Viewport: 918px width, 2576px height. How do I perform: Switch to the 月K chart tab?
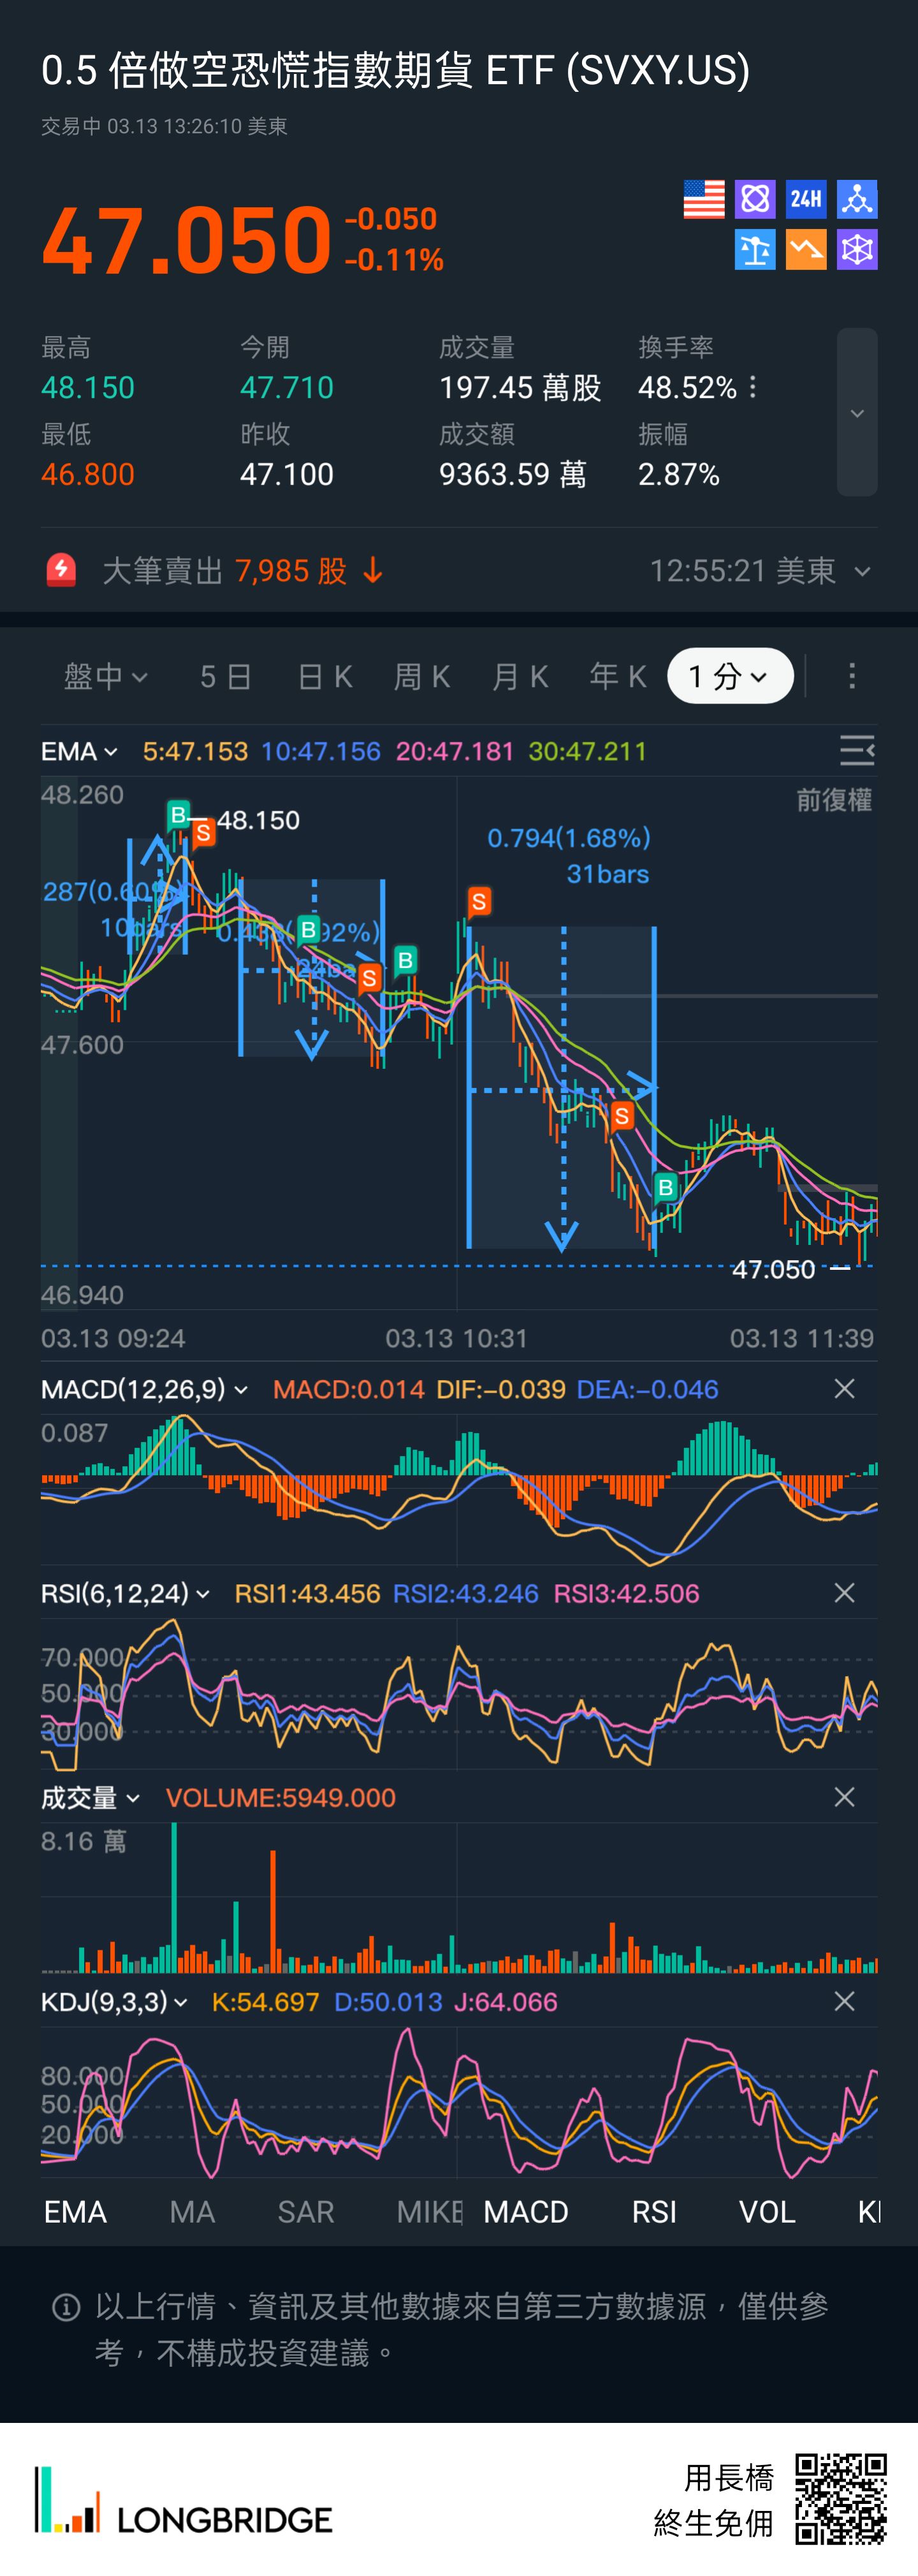[520, 676]
